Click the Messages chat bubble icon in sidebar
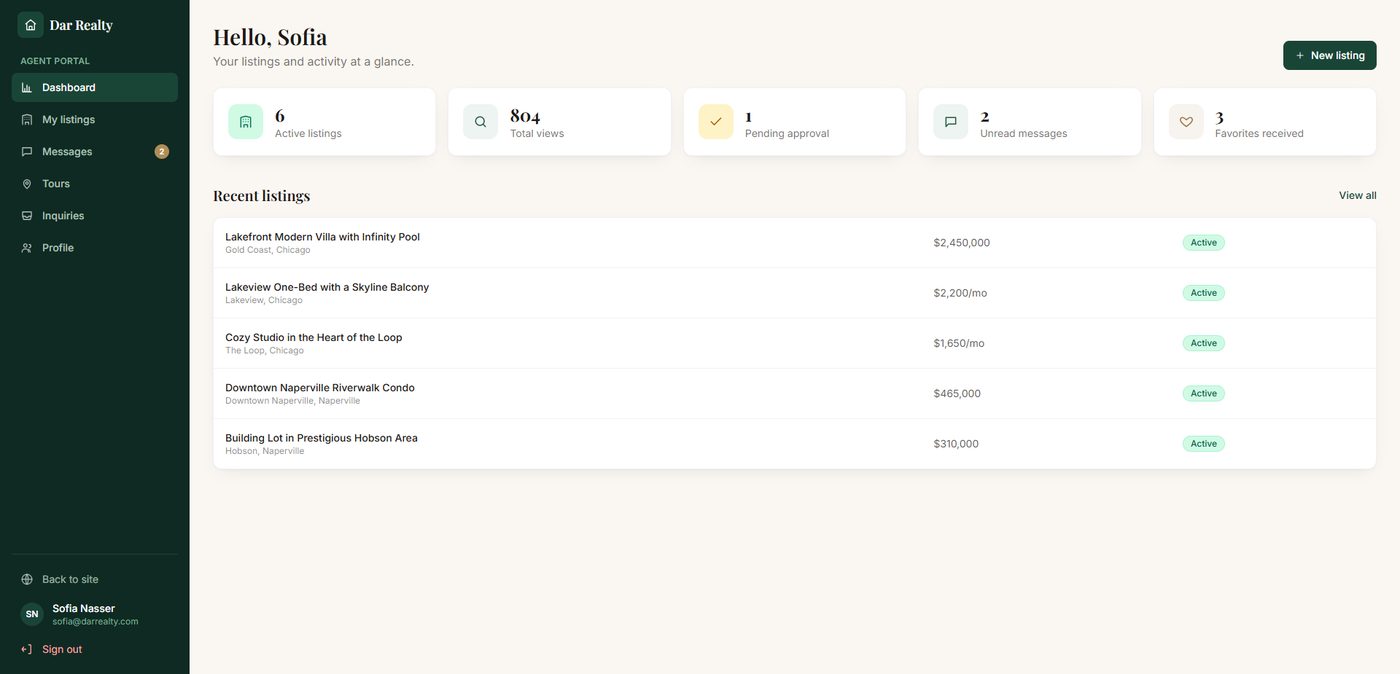Viewport: 1400px width, 674px height. [x=27, y=152]
